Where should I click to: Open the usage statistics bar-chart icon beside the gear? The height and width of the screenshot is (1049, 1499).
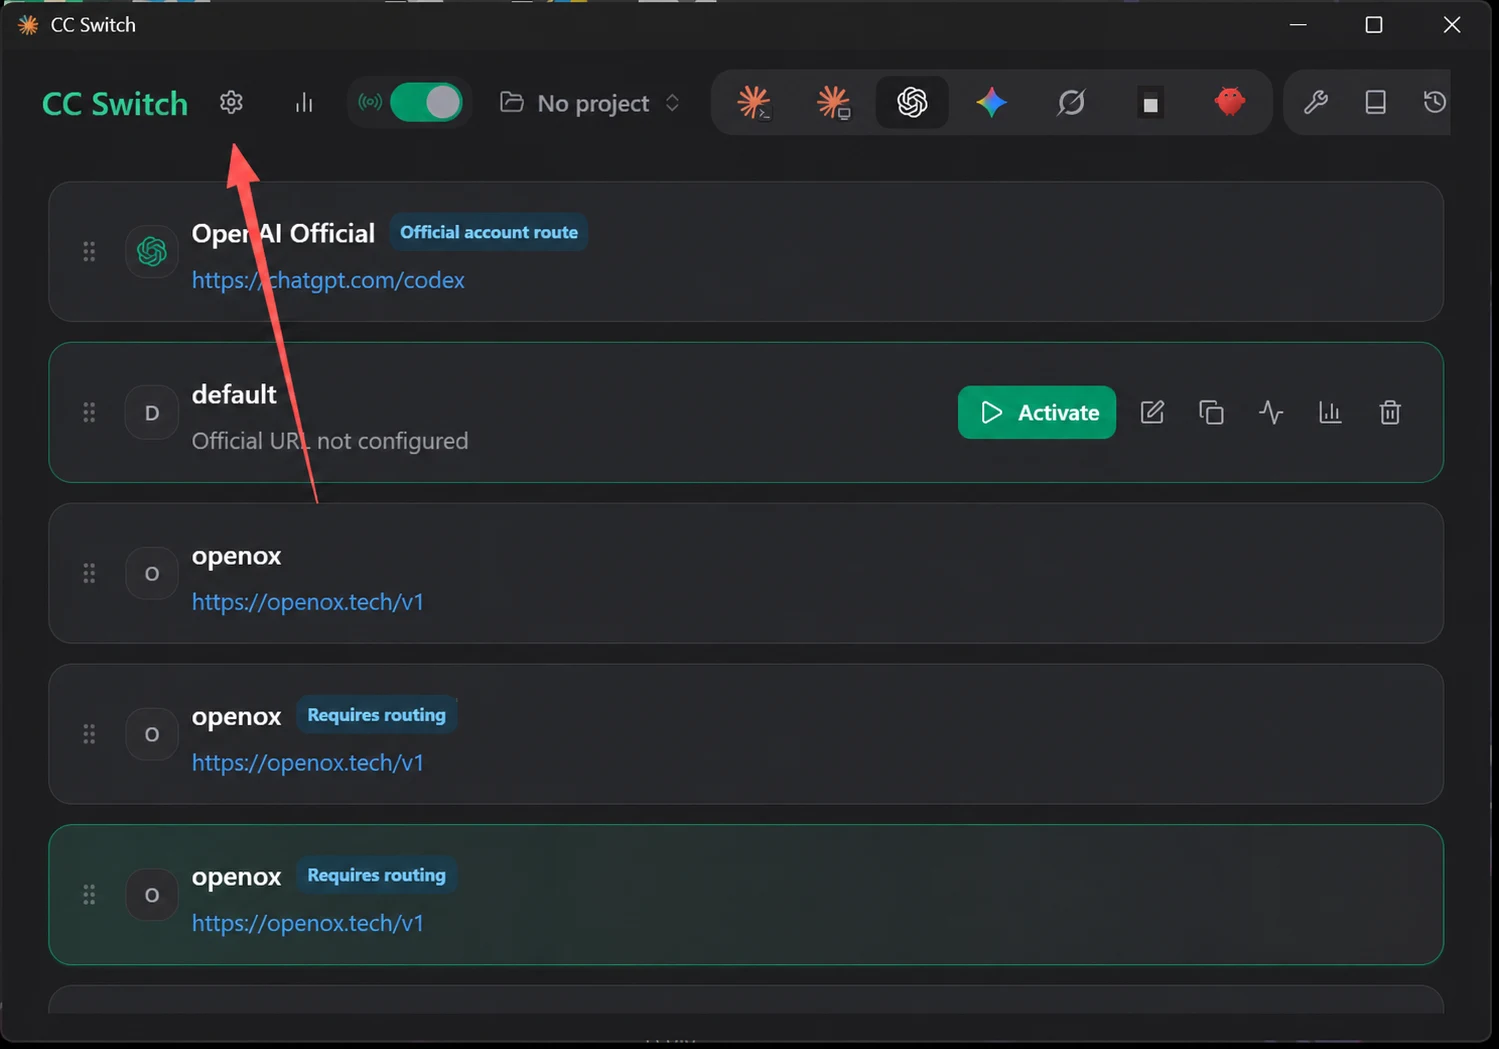click(x=304, y=103)
